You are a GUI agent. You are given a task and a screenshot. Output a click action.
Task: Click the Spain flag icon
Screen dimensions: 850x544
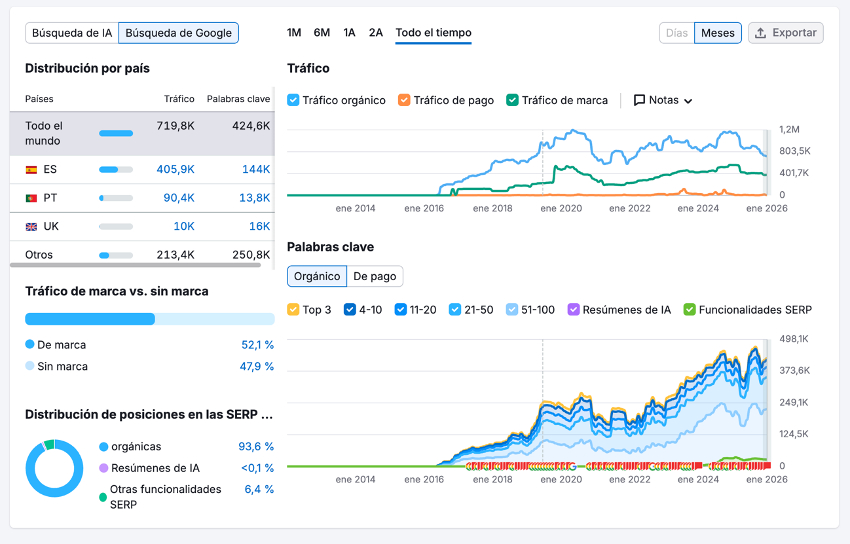coord(31,170)
